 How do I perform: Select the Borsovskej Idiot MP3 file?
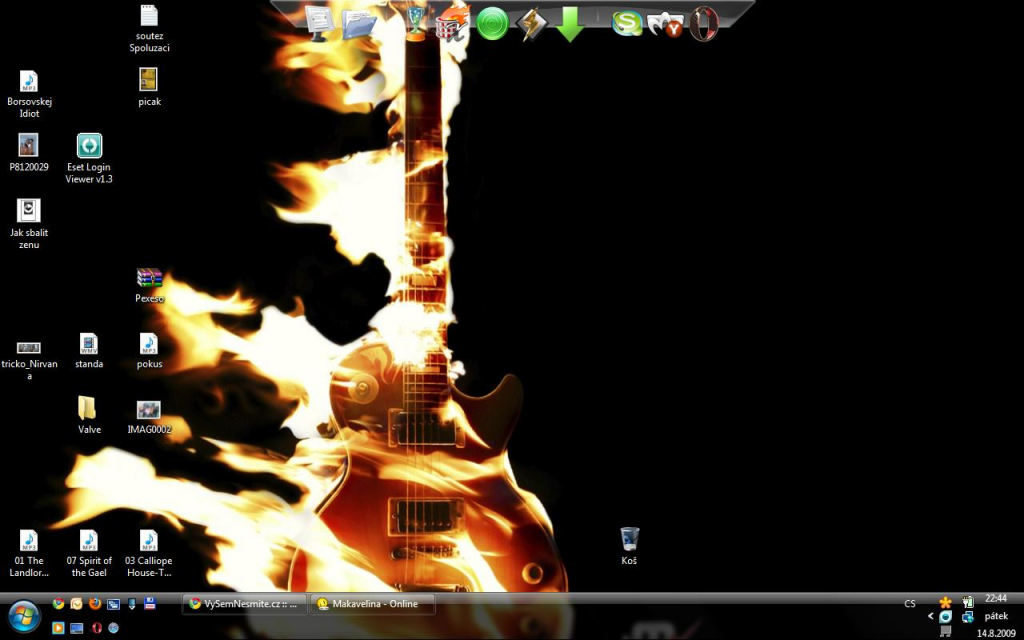pos(29,95)
